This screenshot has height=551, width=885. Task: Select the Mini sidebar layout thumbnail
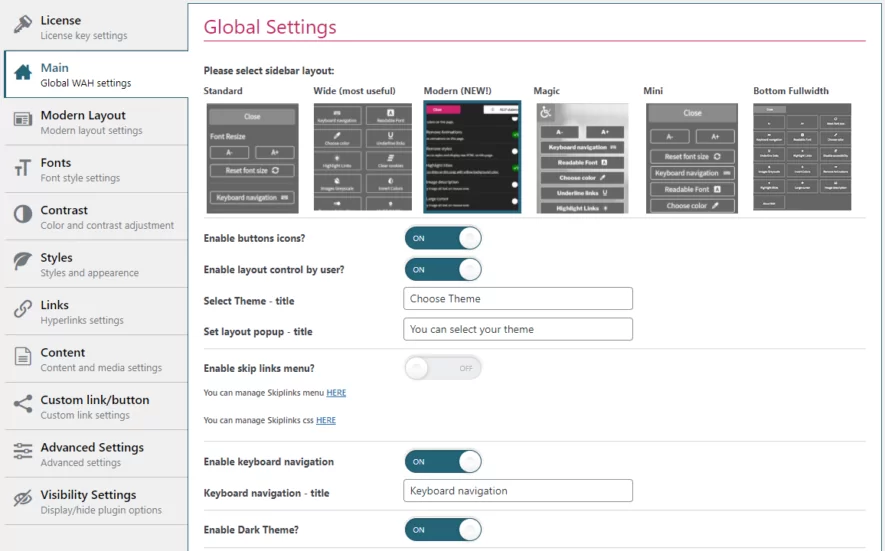(x=692, y=158)
